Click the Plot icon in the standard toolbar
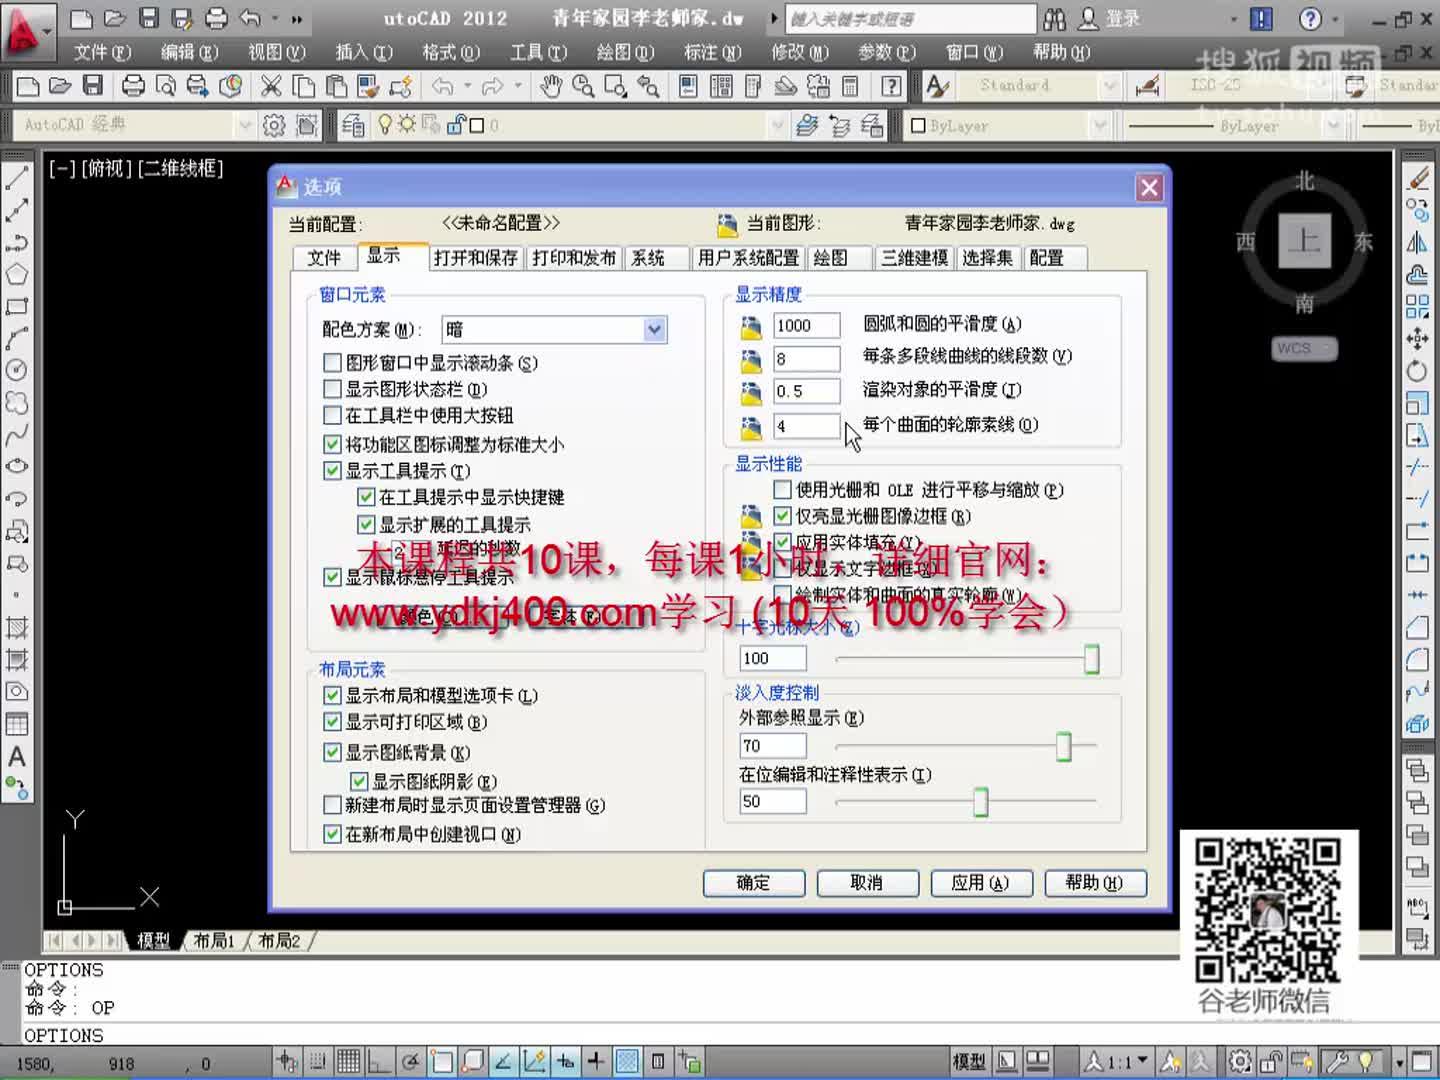 click(x=135, y=86)
